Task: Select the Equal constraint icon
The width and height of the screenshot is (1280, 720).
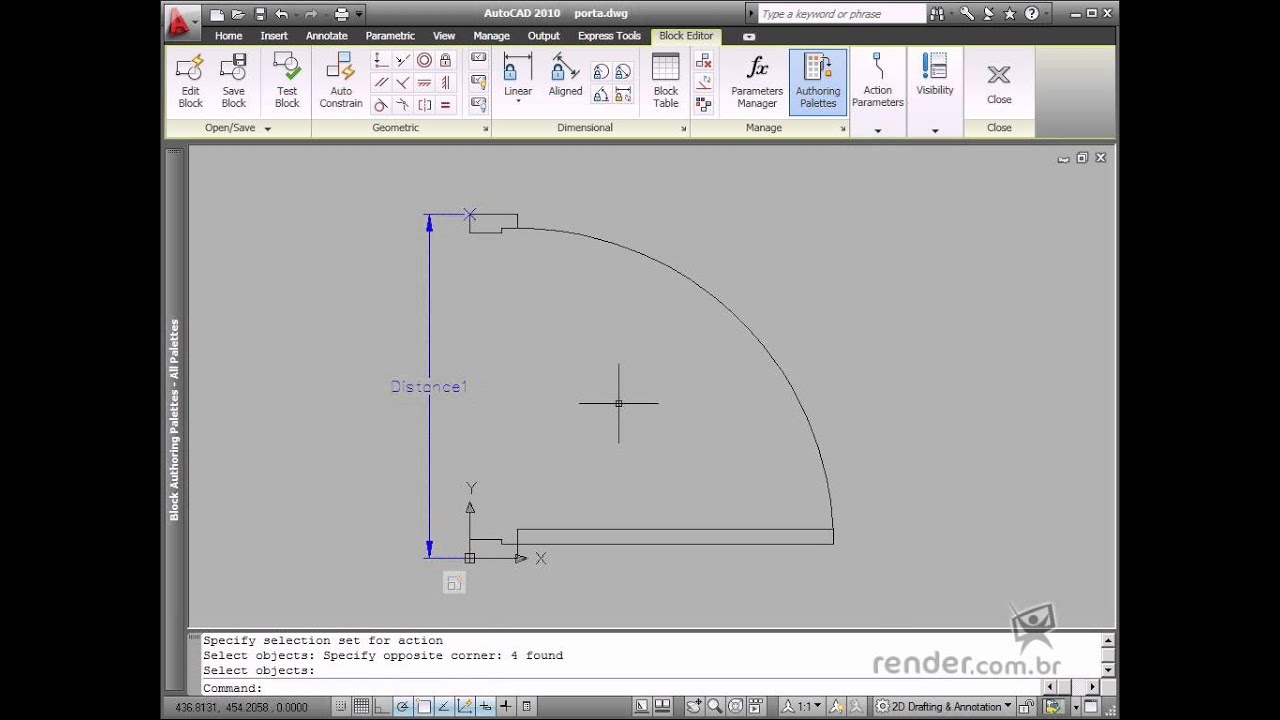Action: click(x=446, y=105)
